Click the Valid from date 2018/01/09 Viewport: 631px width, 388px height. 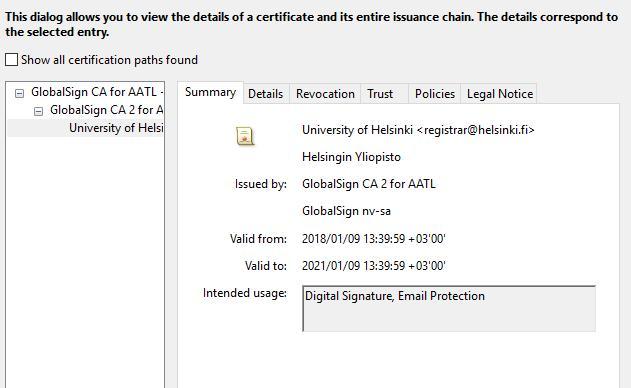(373, 239)
